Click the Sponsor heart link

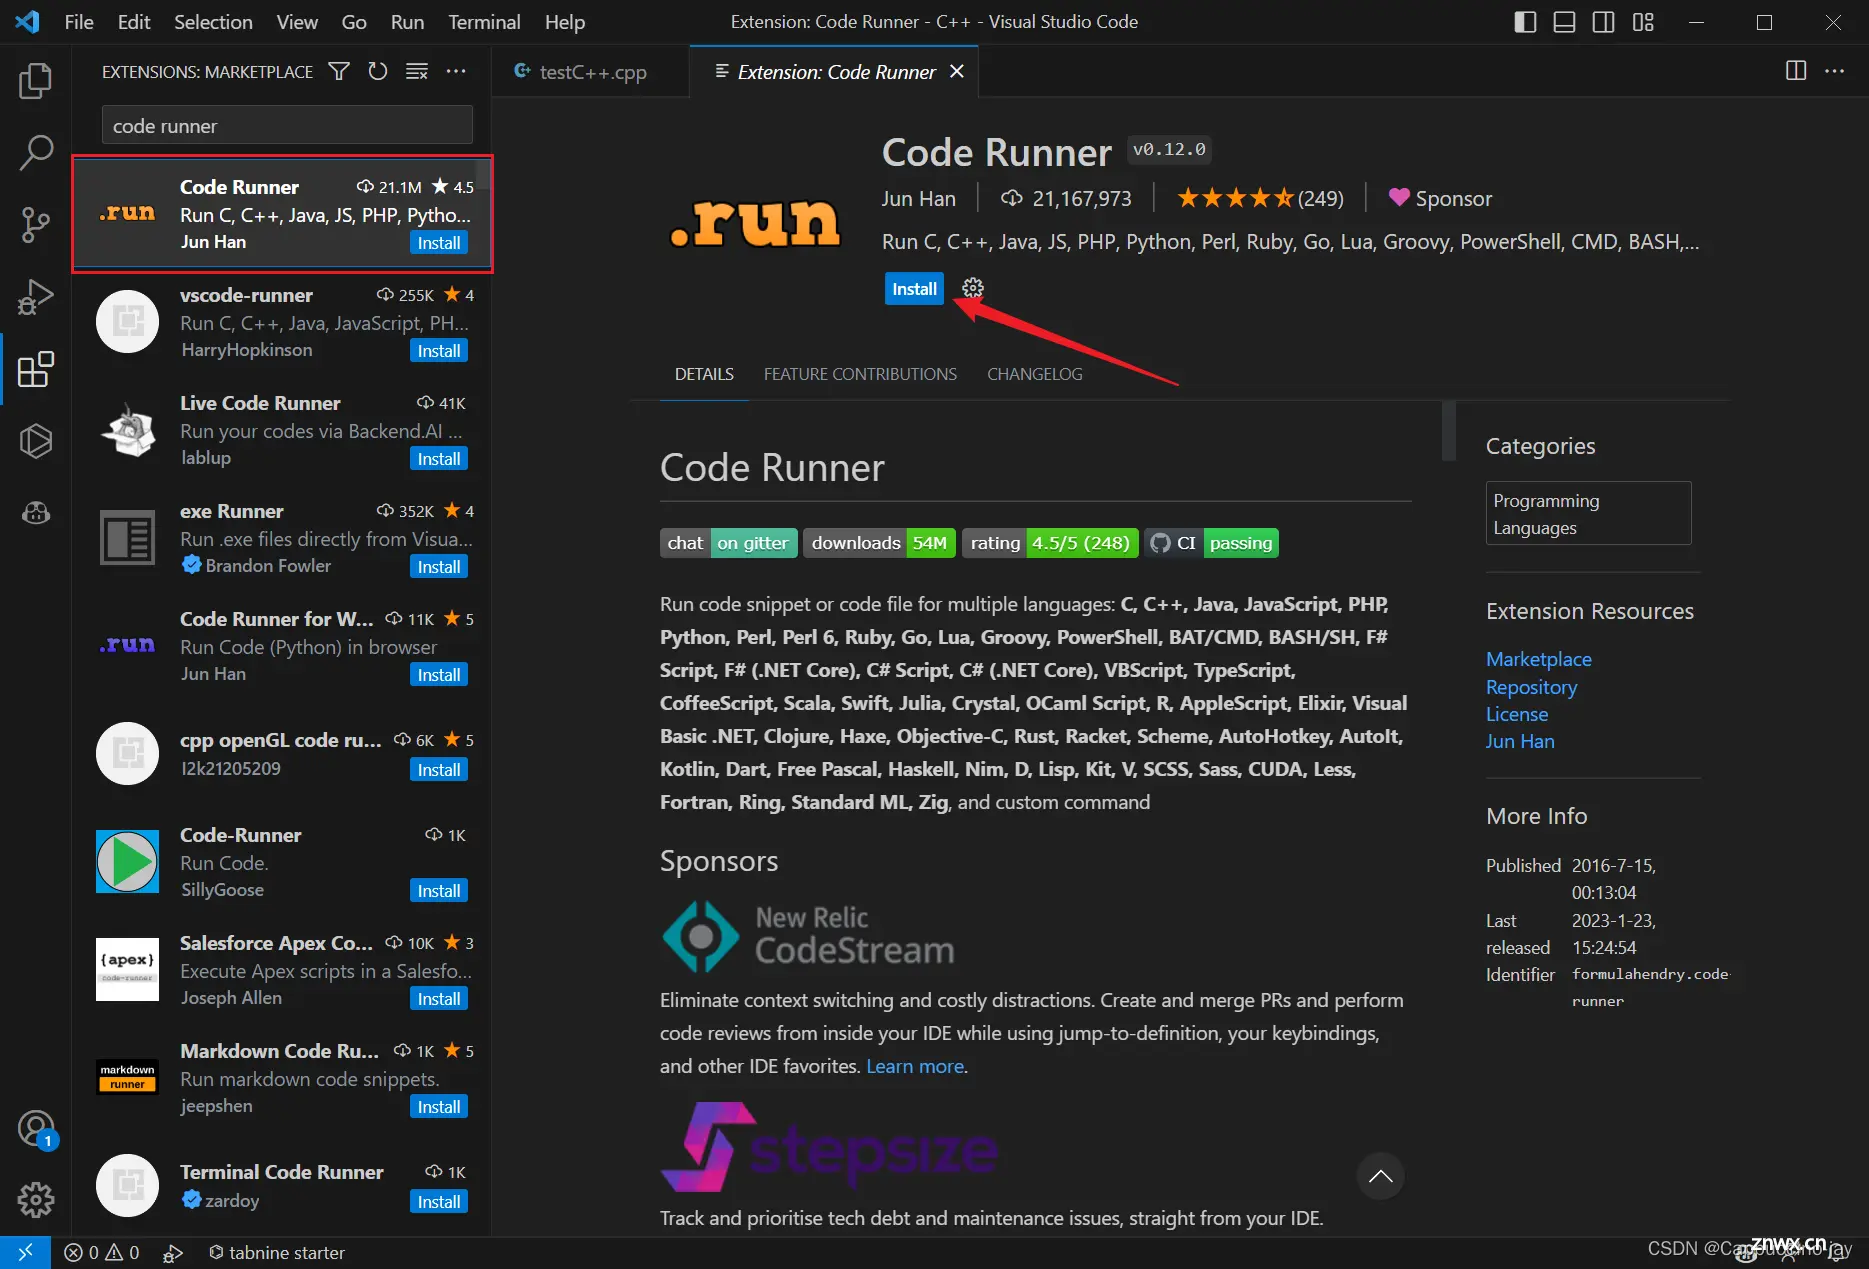pyautogui.click(x=1440, y=198)
